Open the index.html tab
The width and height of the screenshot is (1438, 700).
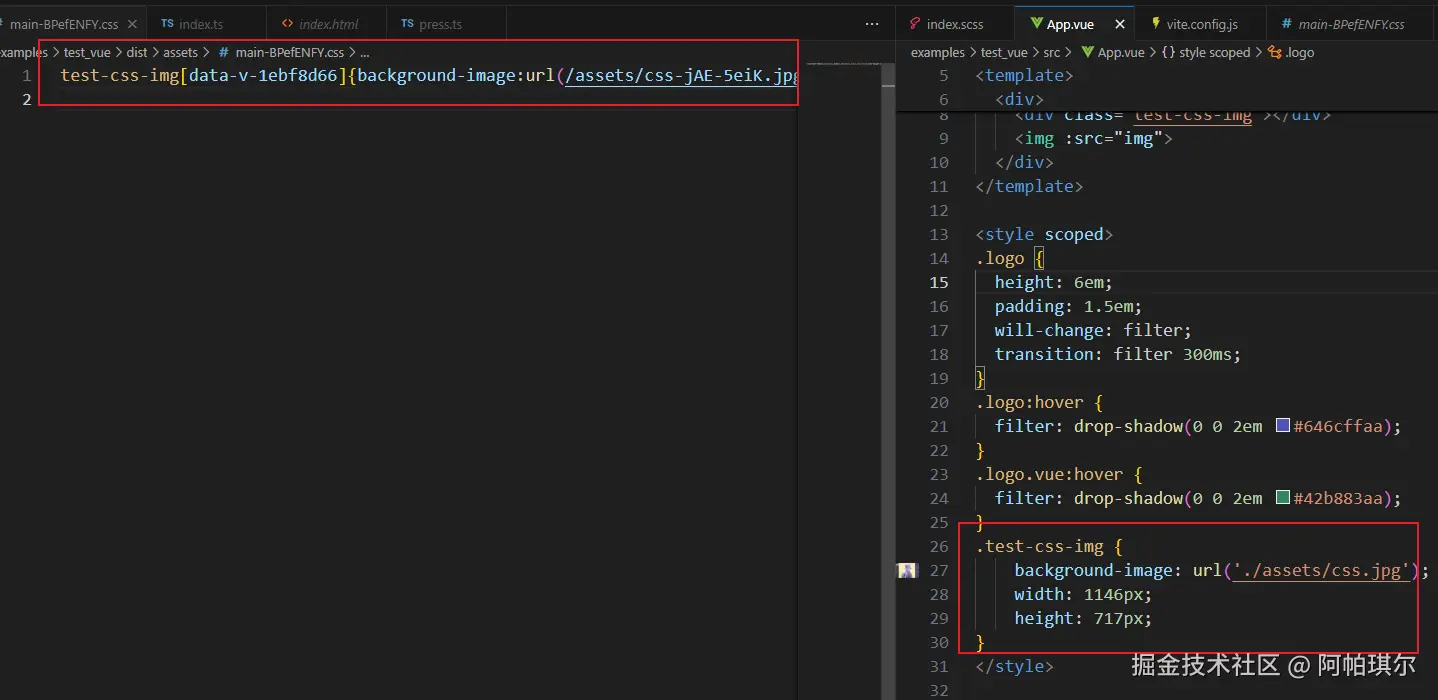327,24
